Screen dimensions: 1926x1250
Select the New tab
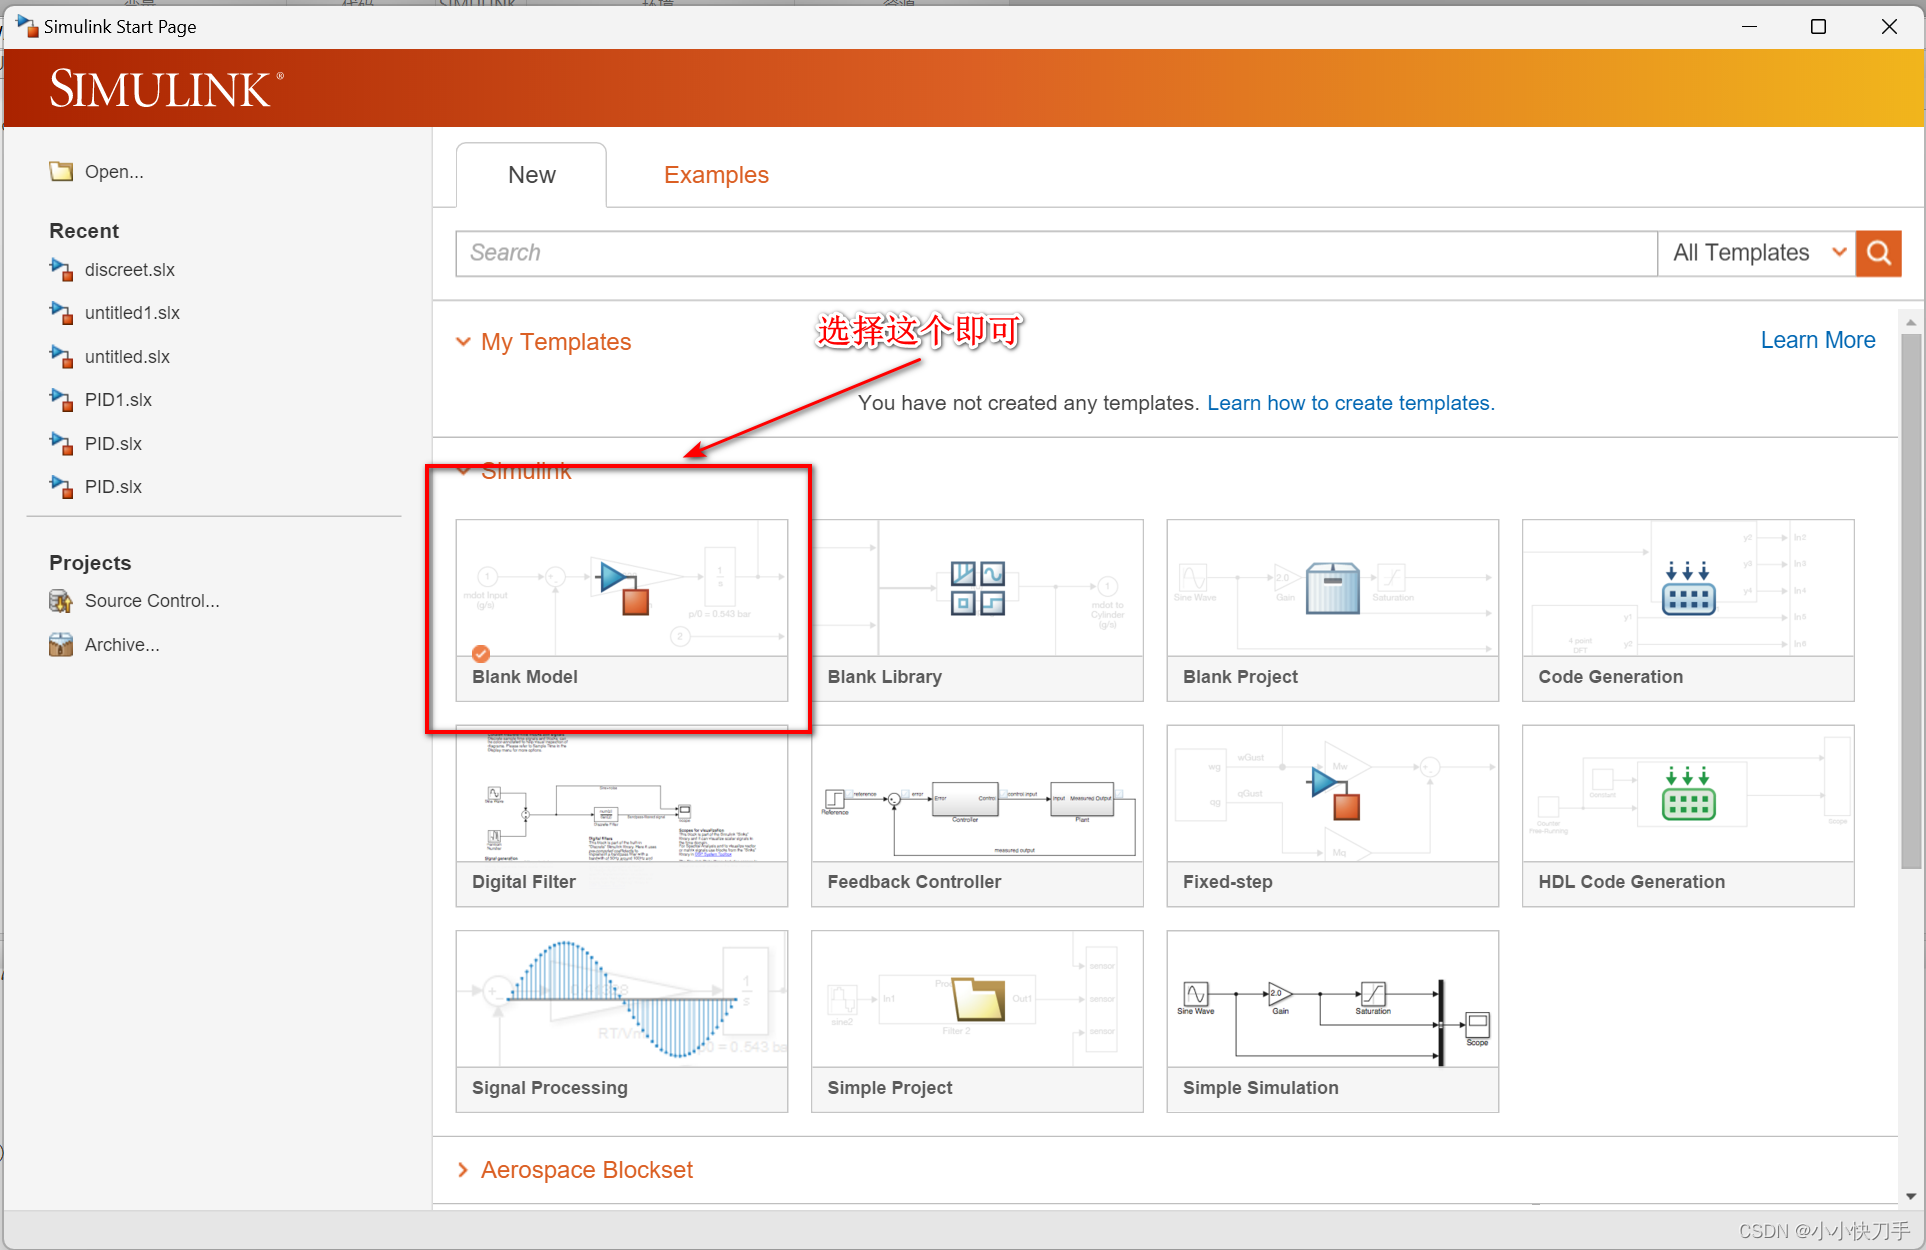coord(531,175)
